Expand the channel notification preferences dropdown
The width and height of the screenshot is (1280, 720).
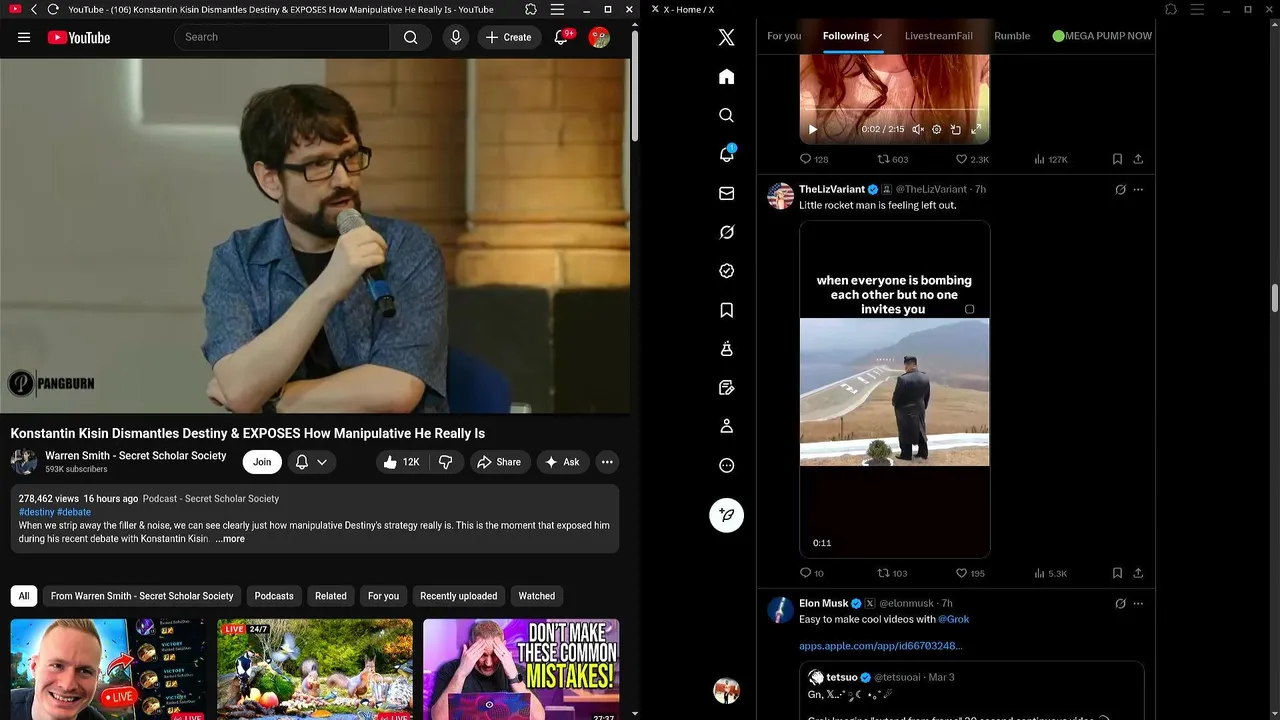[311, 462]
